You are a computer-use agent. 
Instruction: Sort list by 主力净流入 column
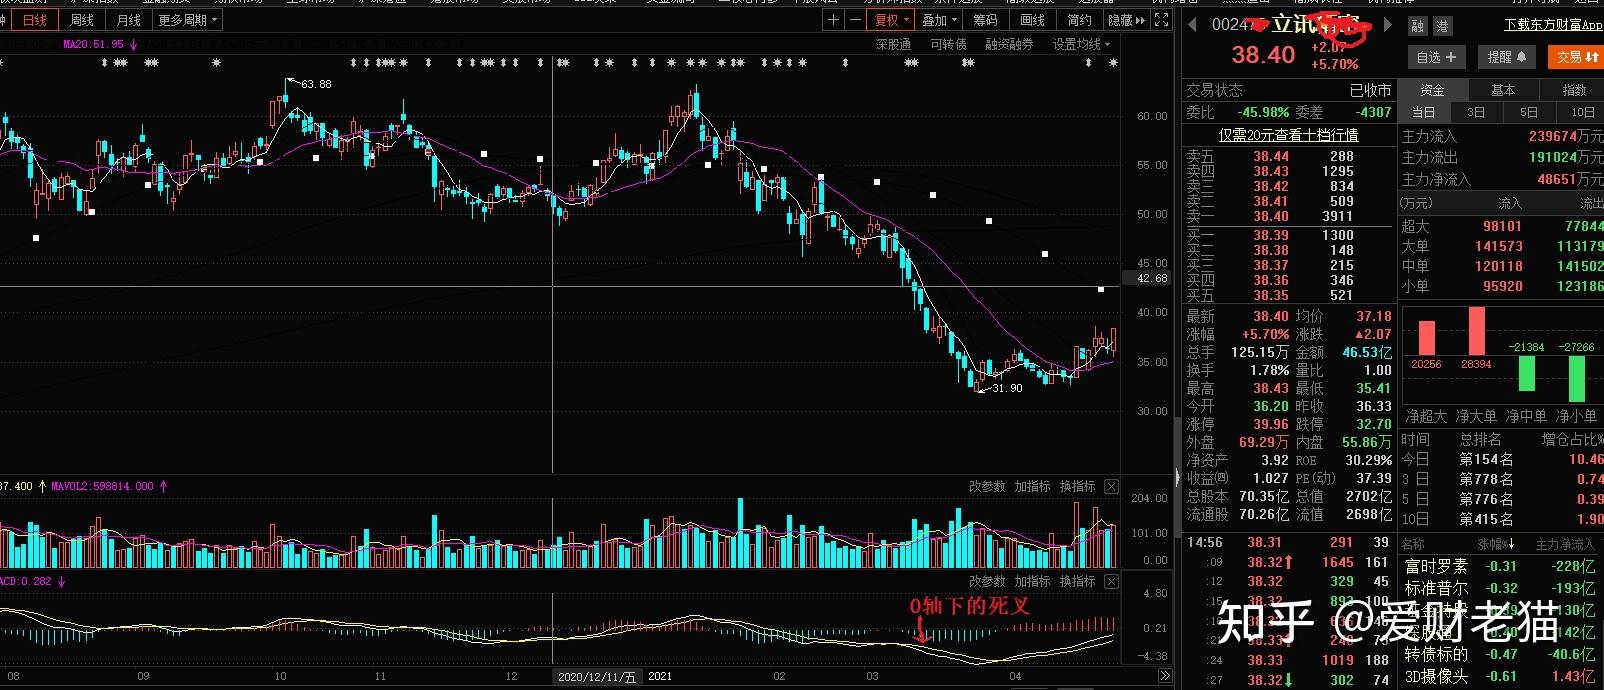click(1565, 544)
